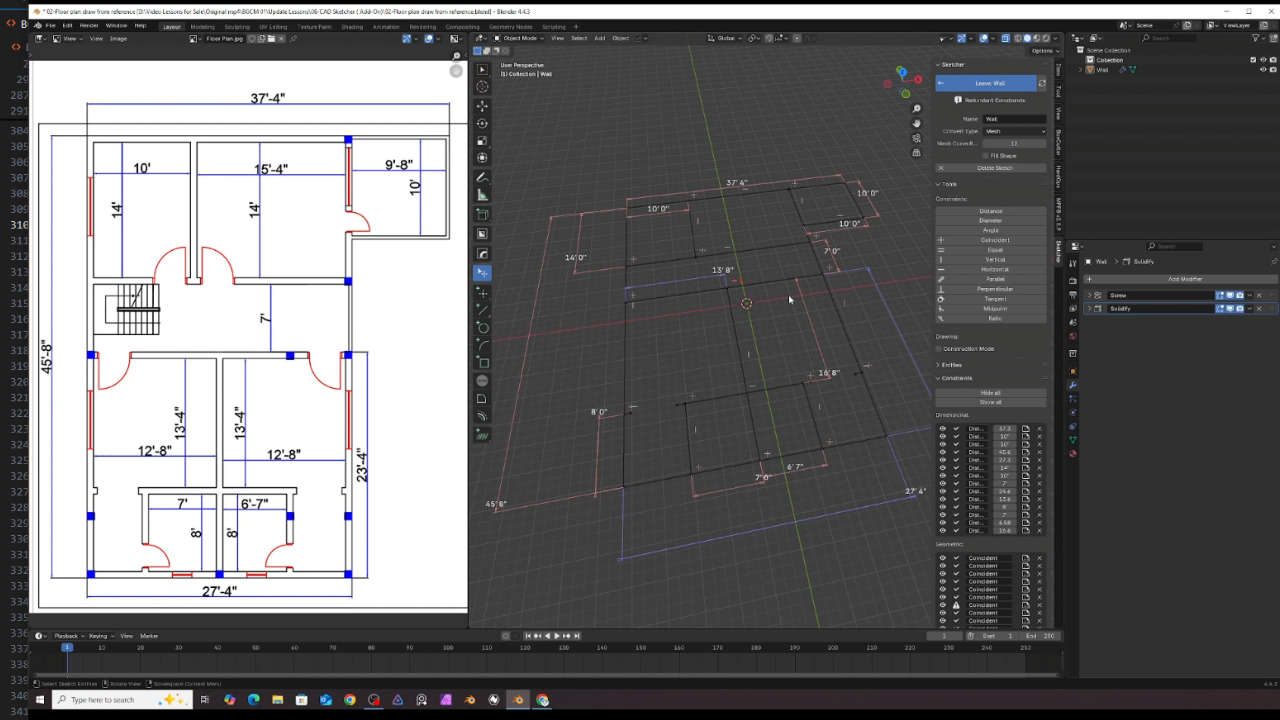Image resolution: width=1280 pixels, height=720 pixels.
Task: Select the Move tool in the viewport toolbar
Action: (482, 105)
